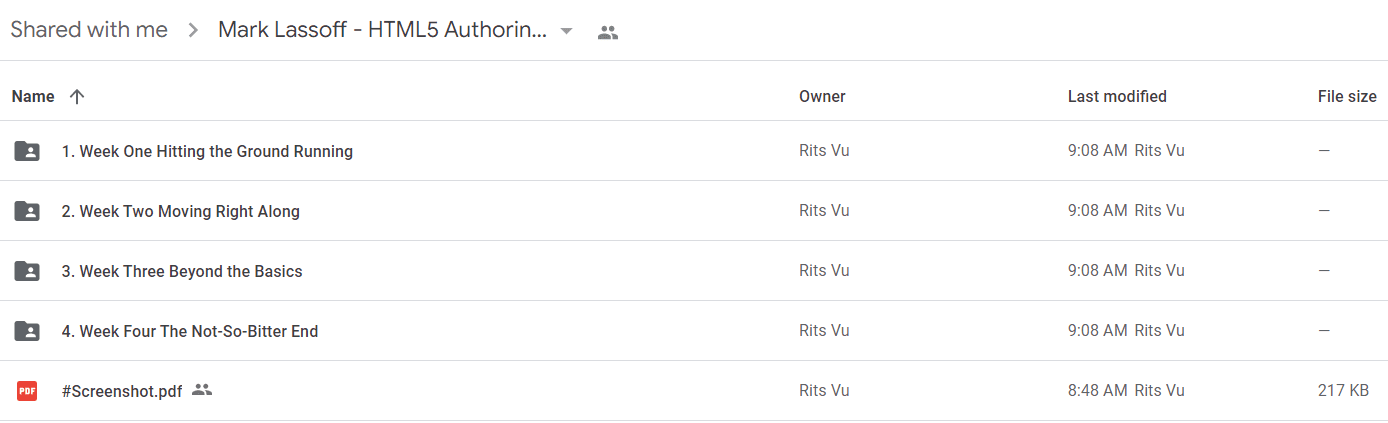1388x423 pixels.
Task: Click the Owner column header
Action: (x=822, y=97)
